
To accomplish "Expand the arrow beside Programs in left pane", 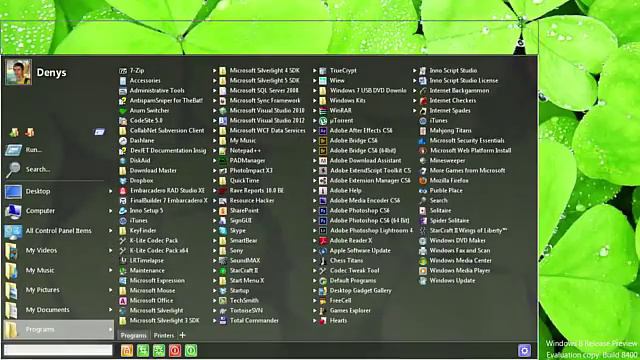I will 110,329.
